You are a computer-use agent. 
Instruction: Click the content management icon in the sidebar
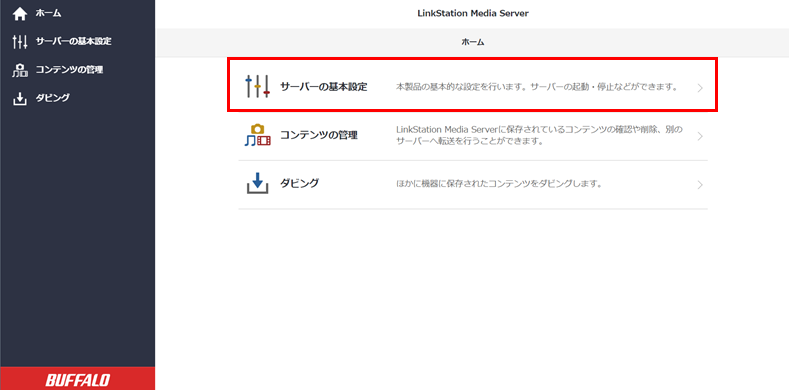[x=20, y=70]
